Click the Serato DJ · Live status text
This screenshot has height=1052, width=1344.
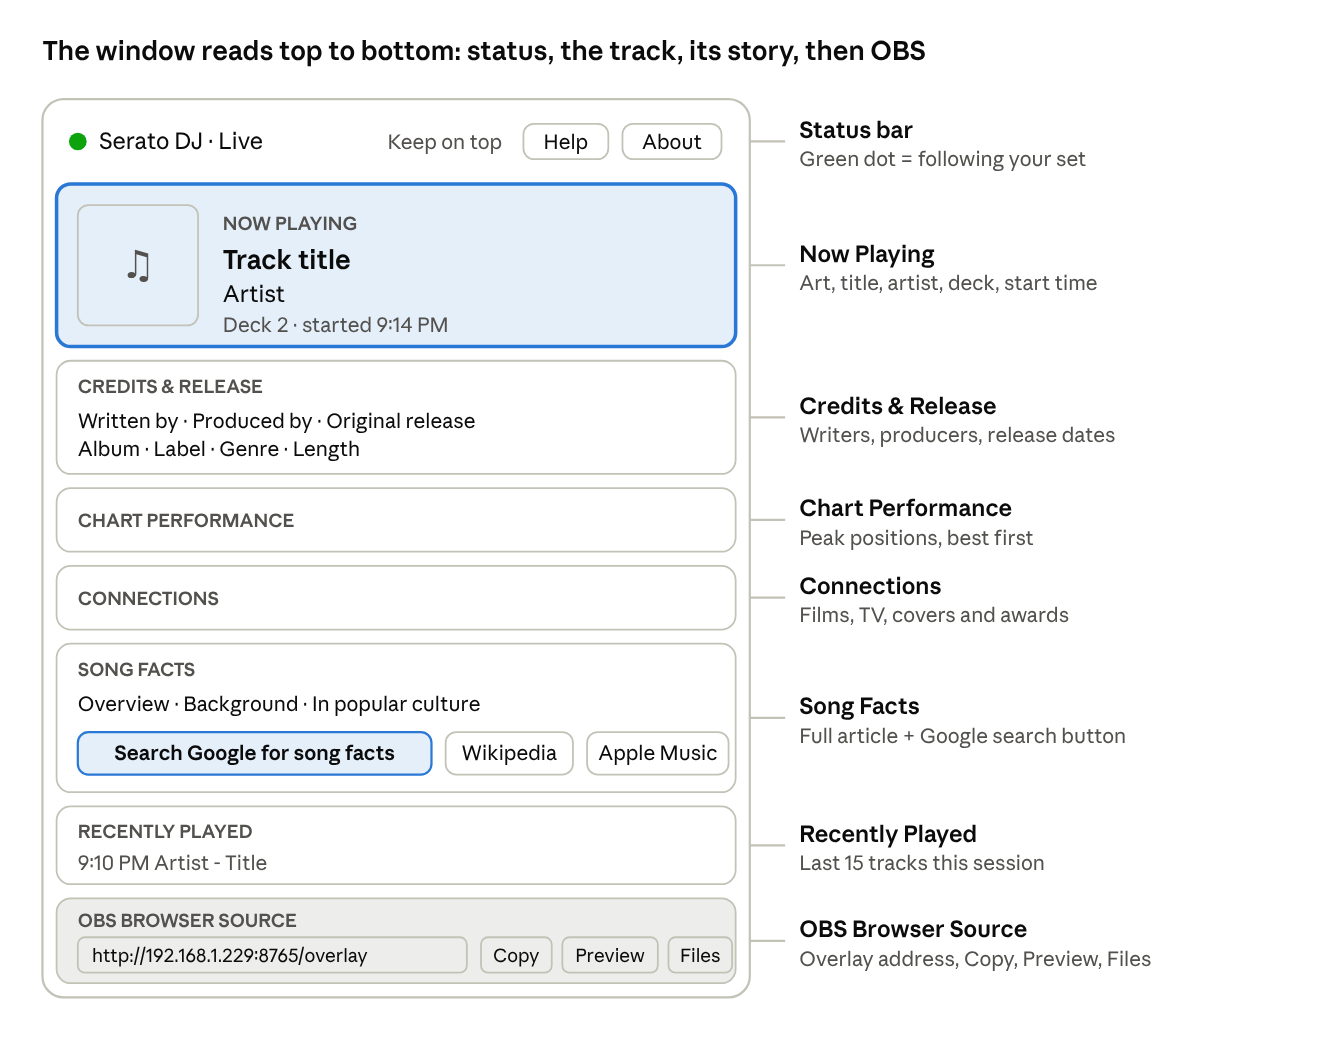pos(181,142)
